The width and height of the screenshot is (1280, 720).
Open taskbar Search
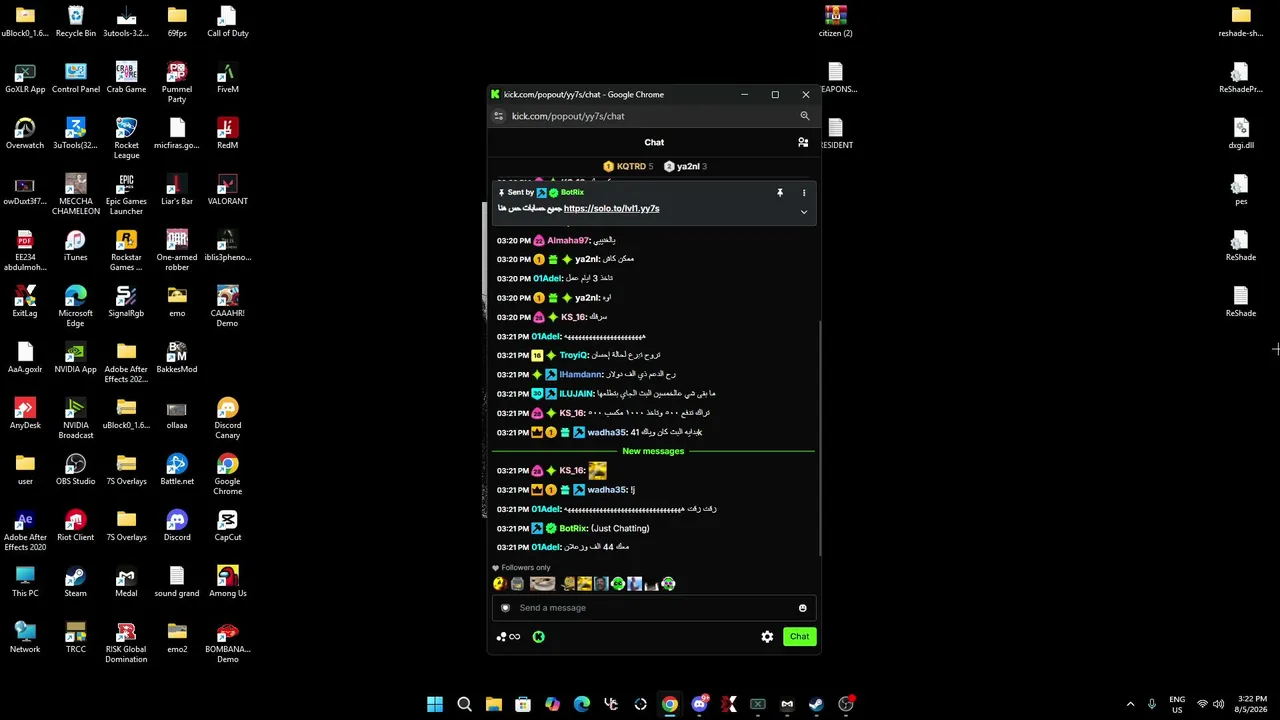tap(464, 704)
